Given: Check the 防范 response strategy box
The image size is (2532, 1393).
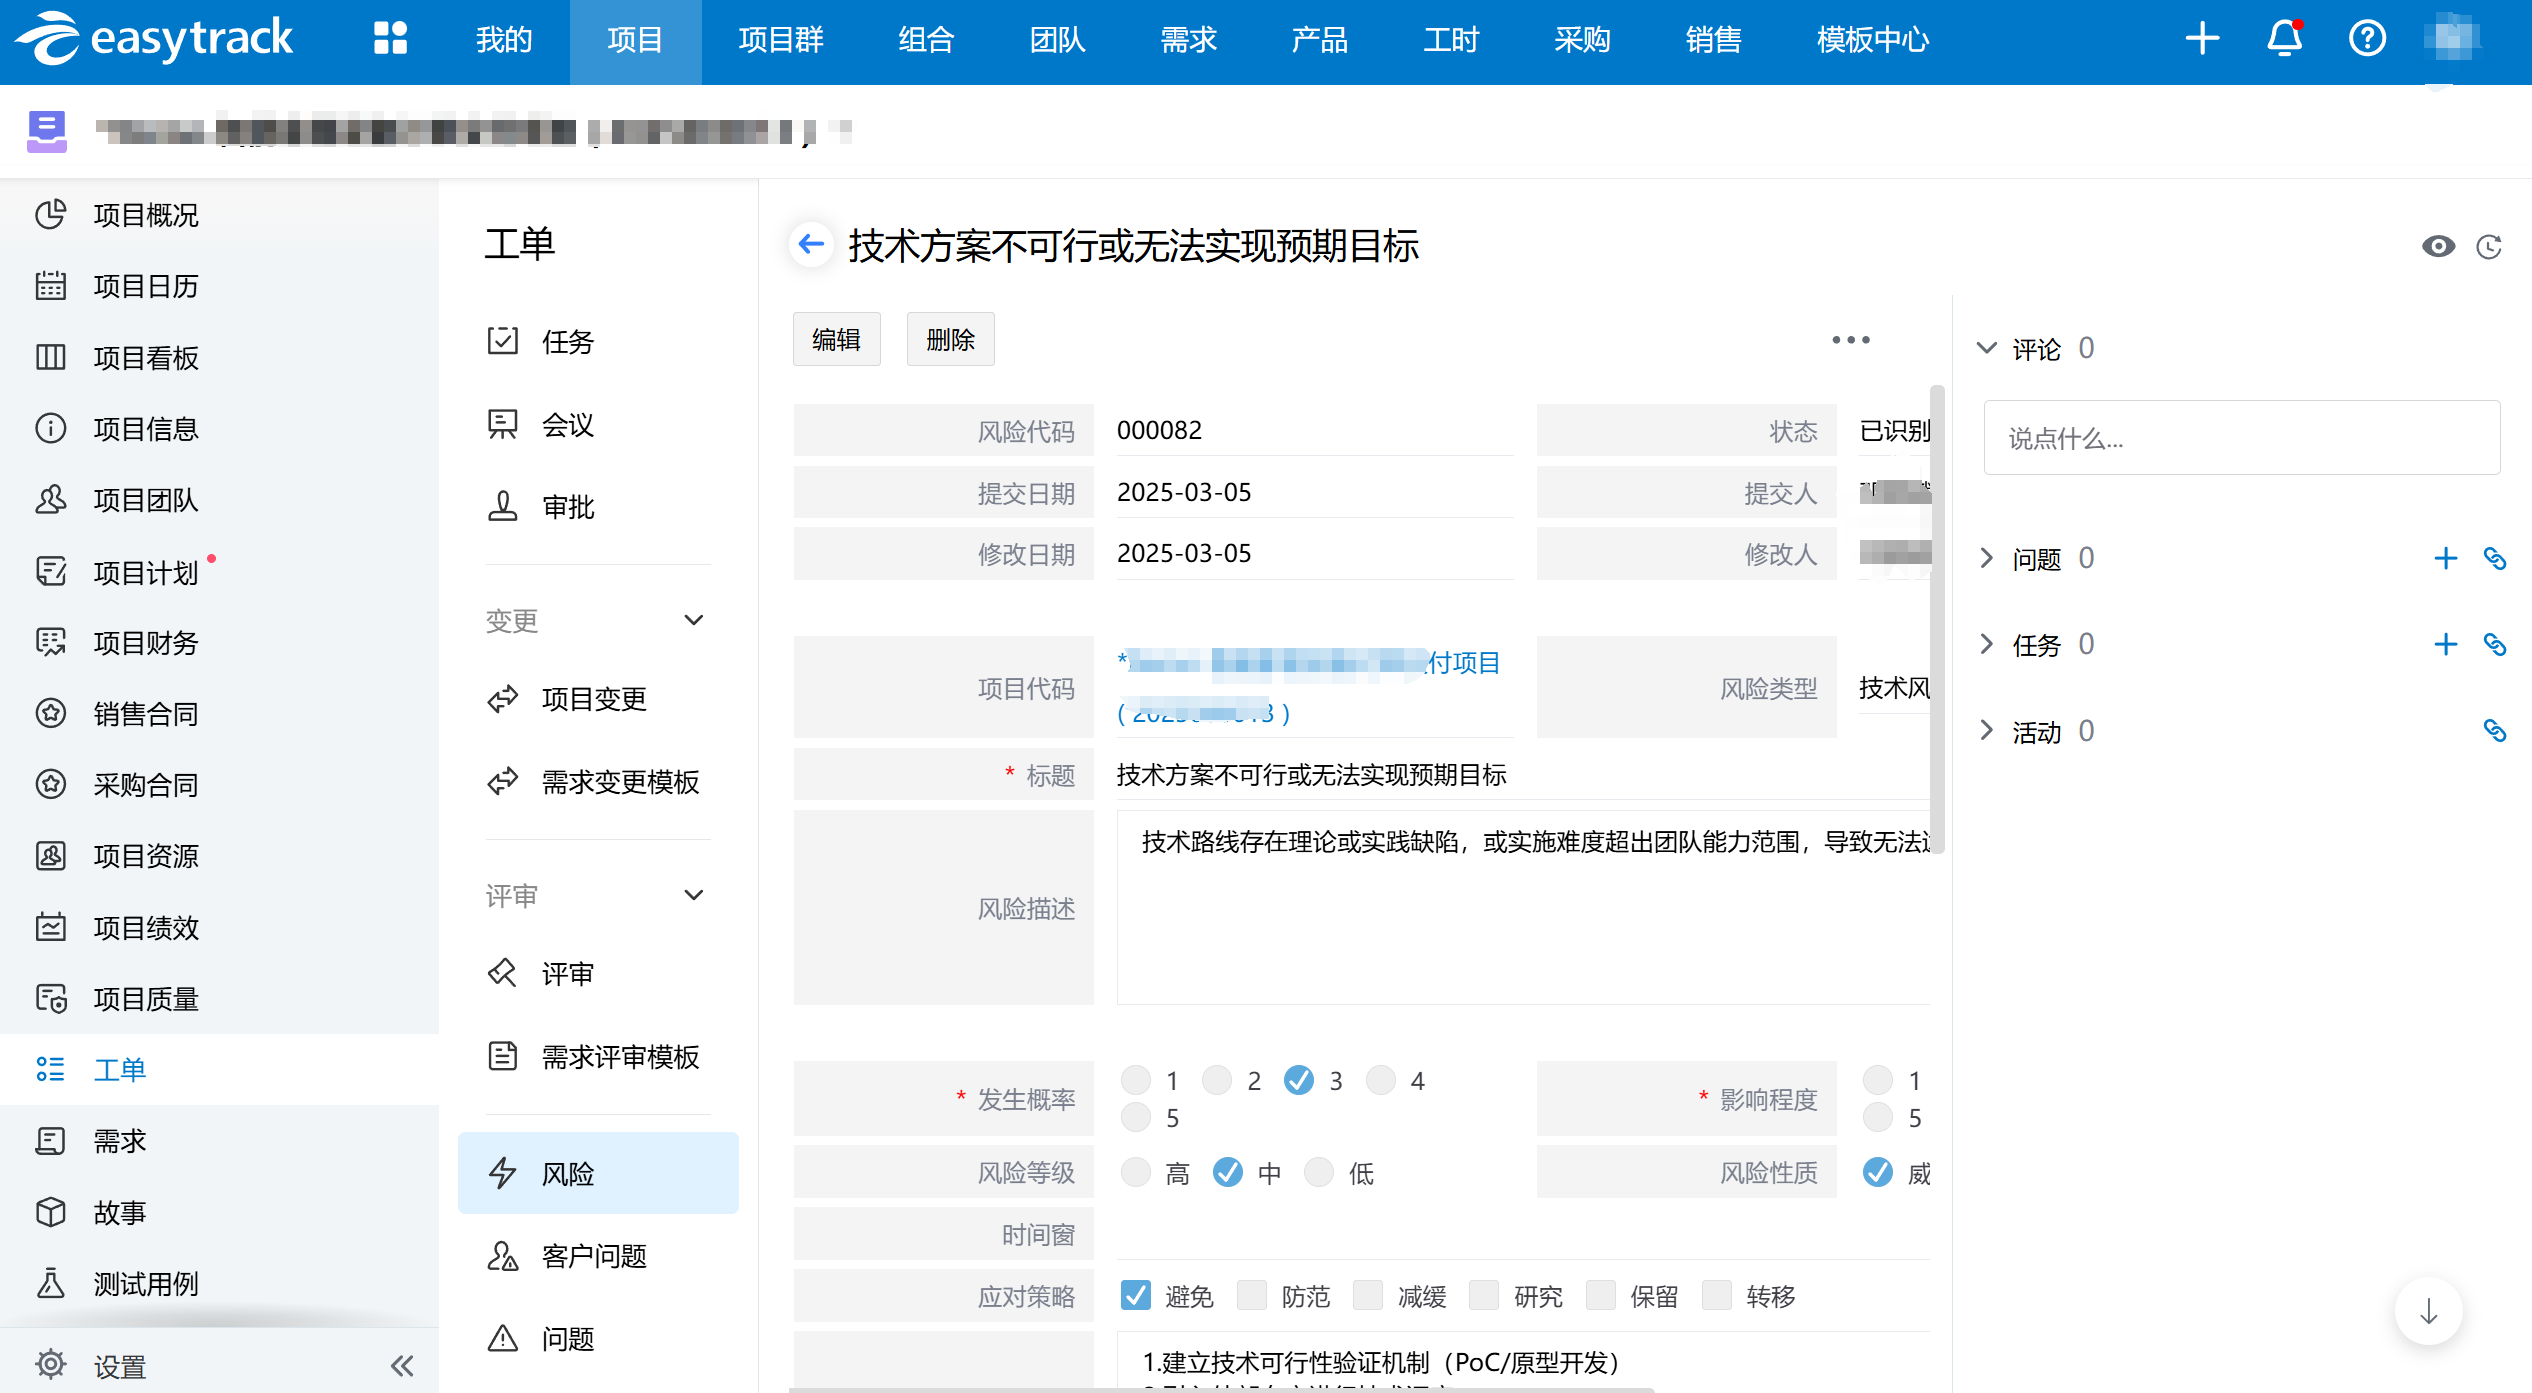Looking at the screenshot, I should [1252, 1295].
